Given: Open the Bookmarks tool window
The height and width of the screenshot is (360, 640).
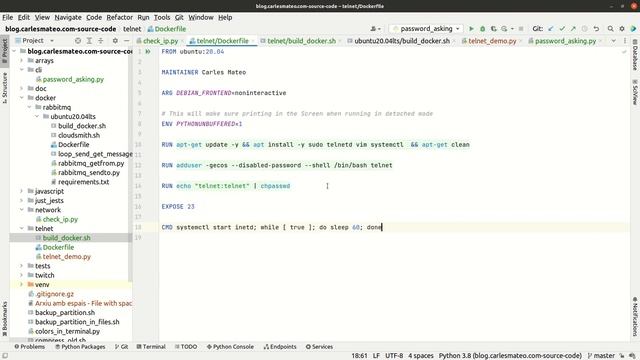Looking at the screenshot, I should 4,318.
